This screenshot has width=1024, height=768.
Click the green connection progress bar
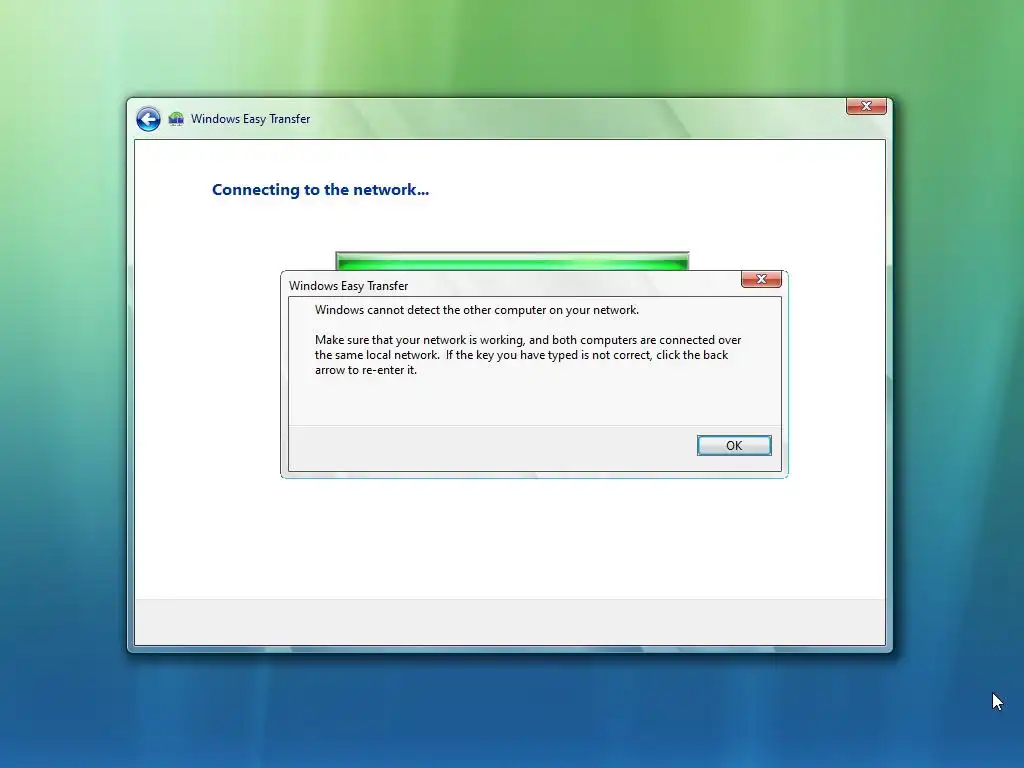click(x=512, y=261)
